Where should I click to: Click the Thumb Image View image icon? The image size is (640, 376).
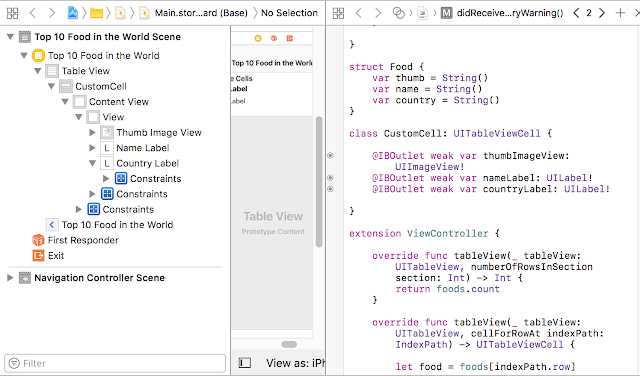click(107, 133)
